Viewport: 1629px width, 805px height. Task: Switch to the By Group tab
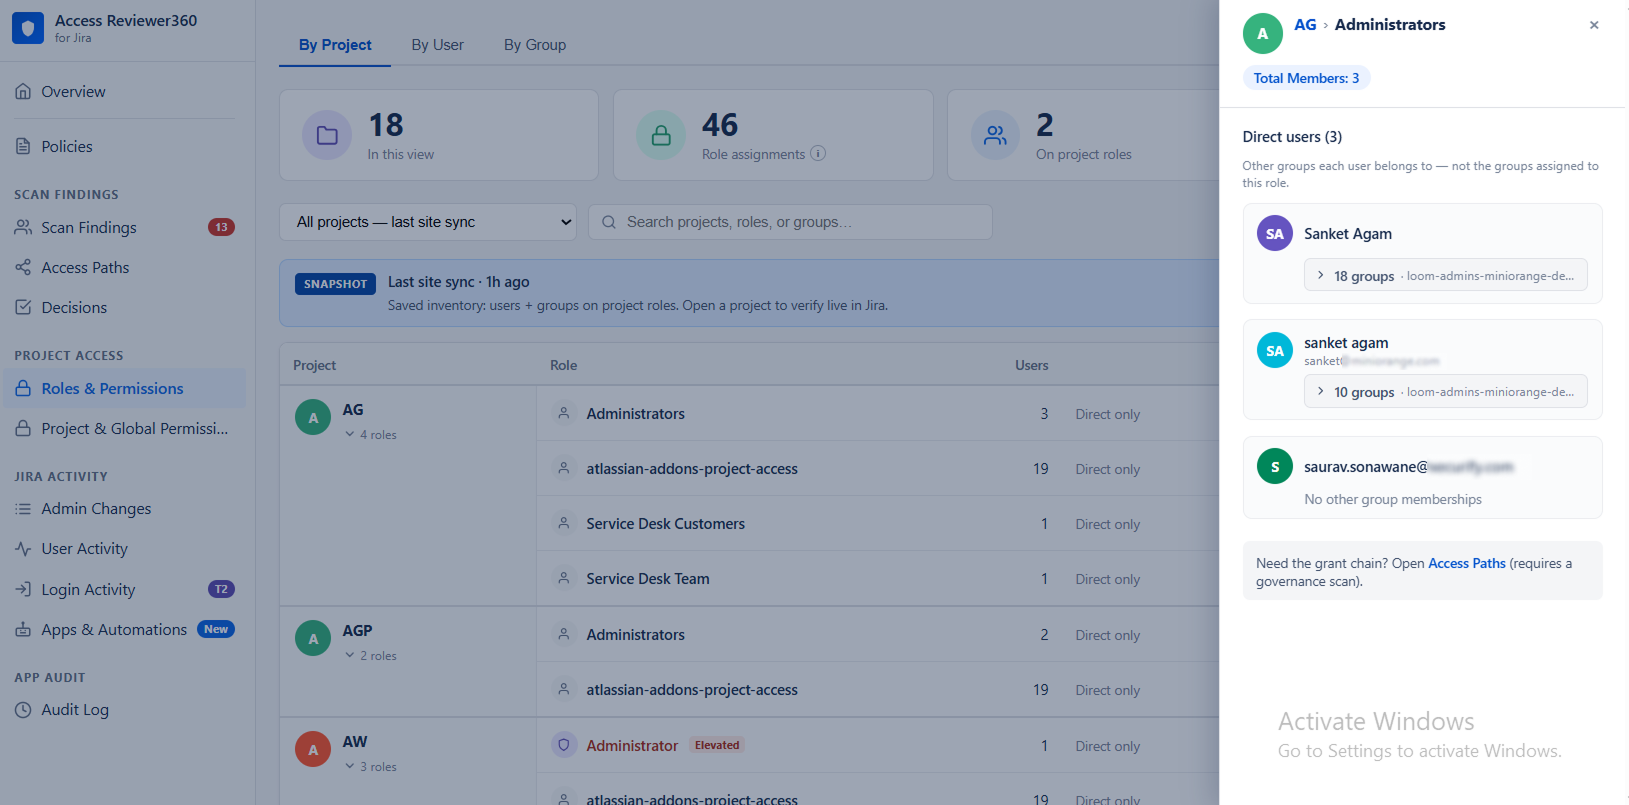tap(535, 45)
